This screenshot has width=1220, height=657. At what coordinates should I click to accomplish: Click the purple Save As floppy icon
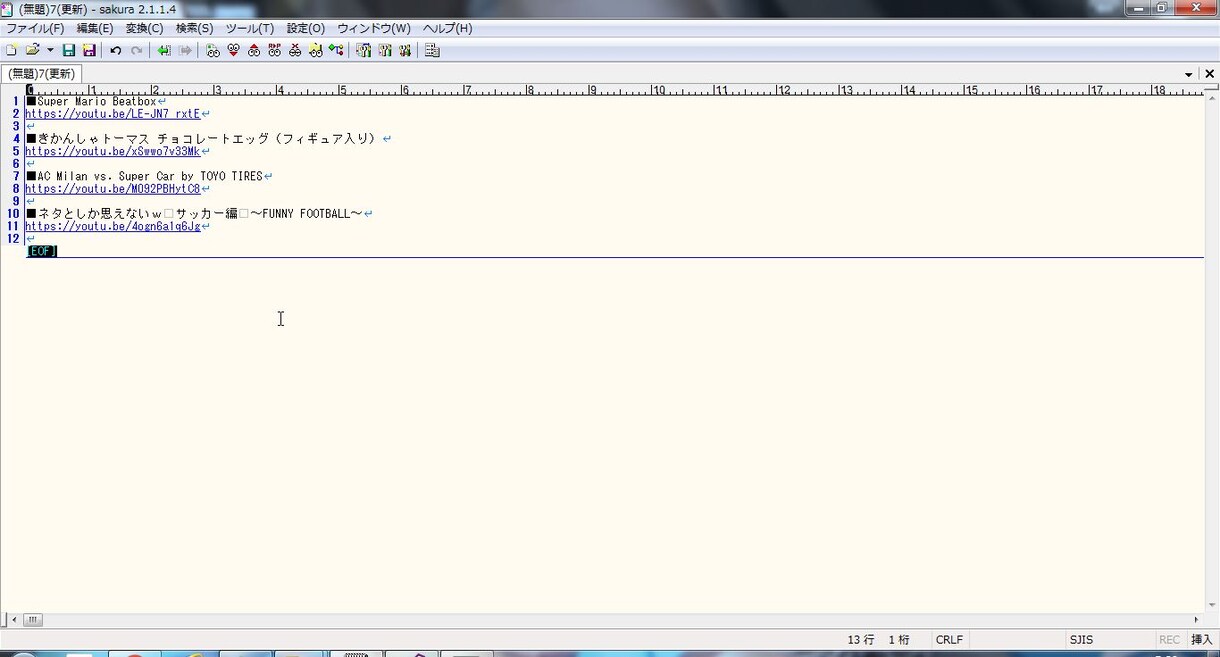point(89,50)
